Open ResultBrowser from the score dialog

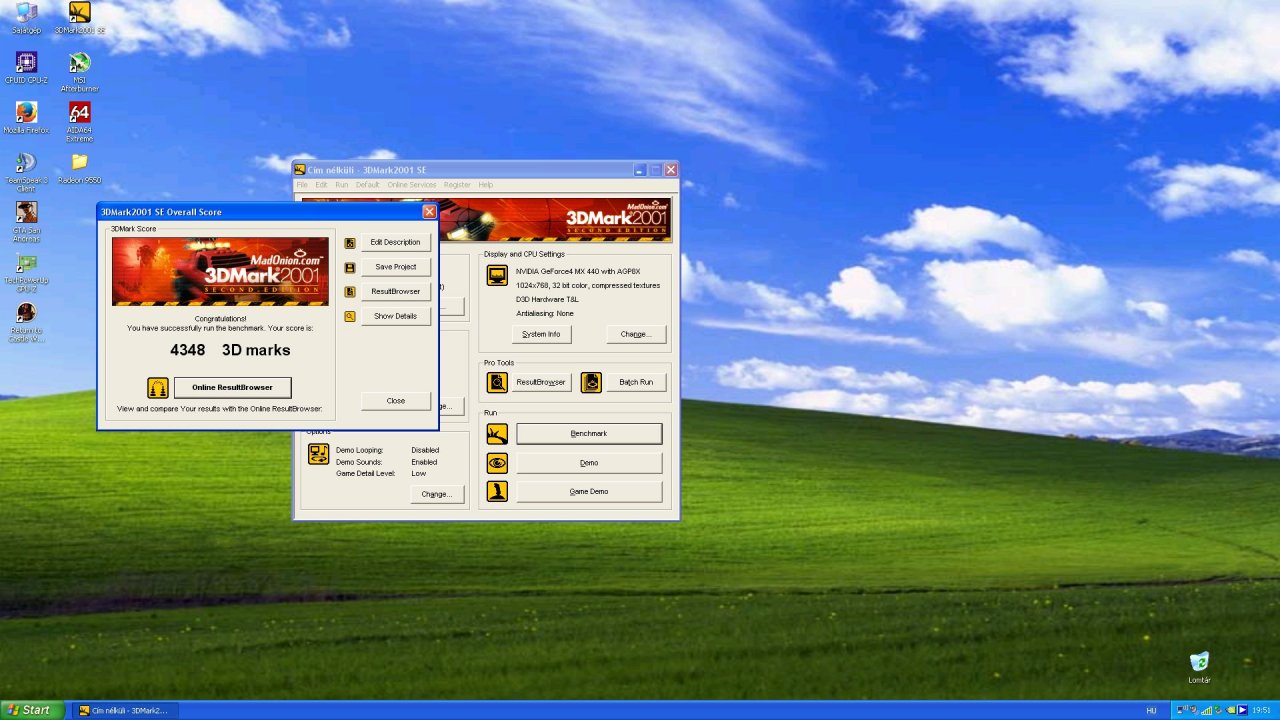[x=395, y=292]
